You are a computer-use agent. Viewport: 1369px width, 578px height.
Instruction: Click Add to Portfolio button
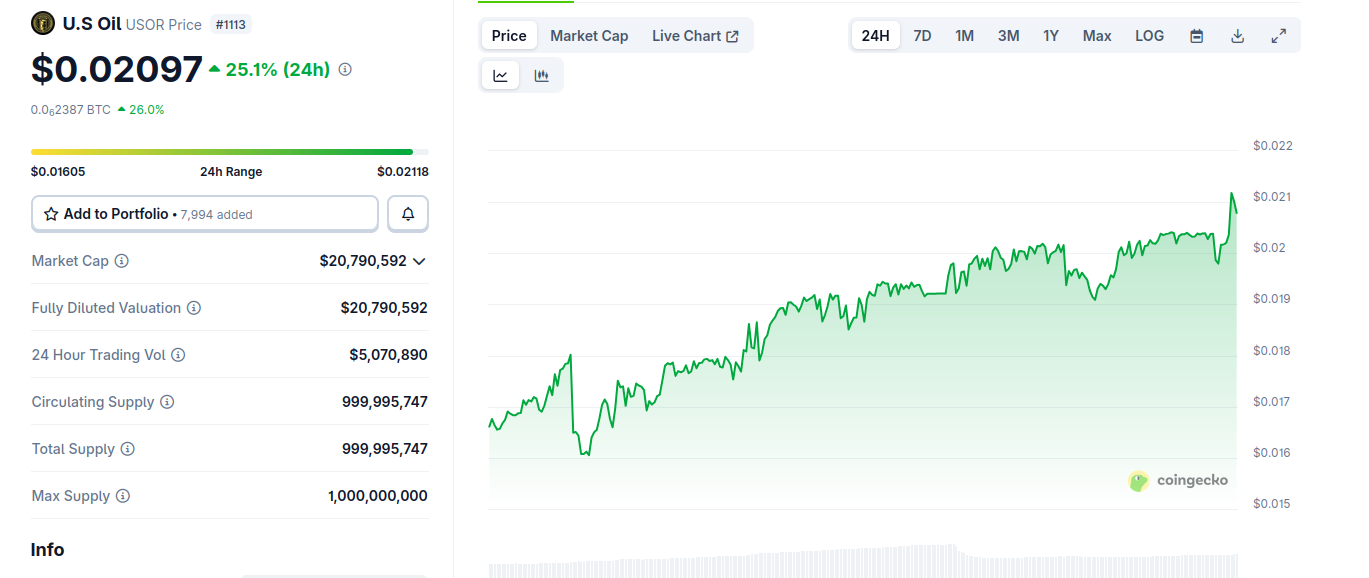click(205, 214)
